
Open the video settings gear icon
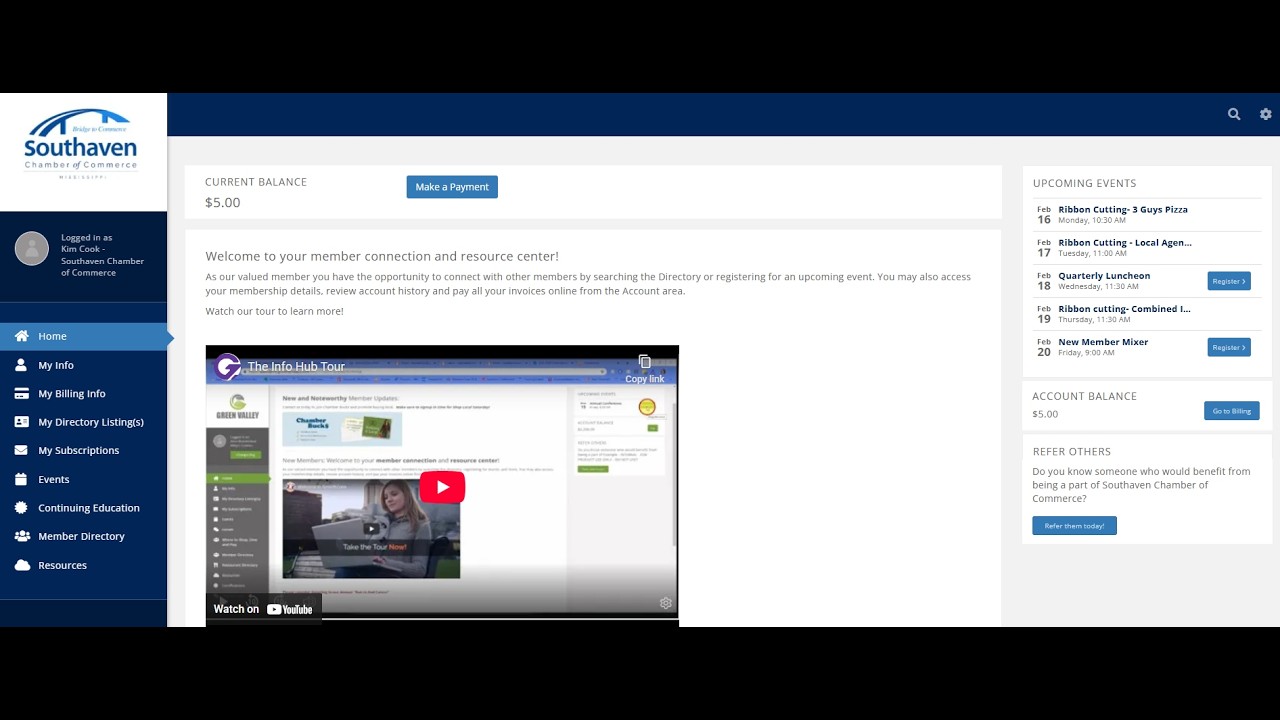click(x=666, y=603)
